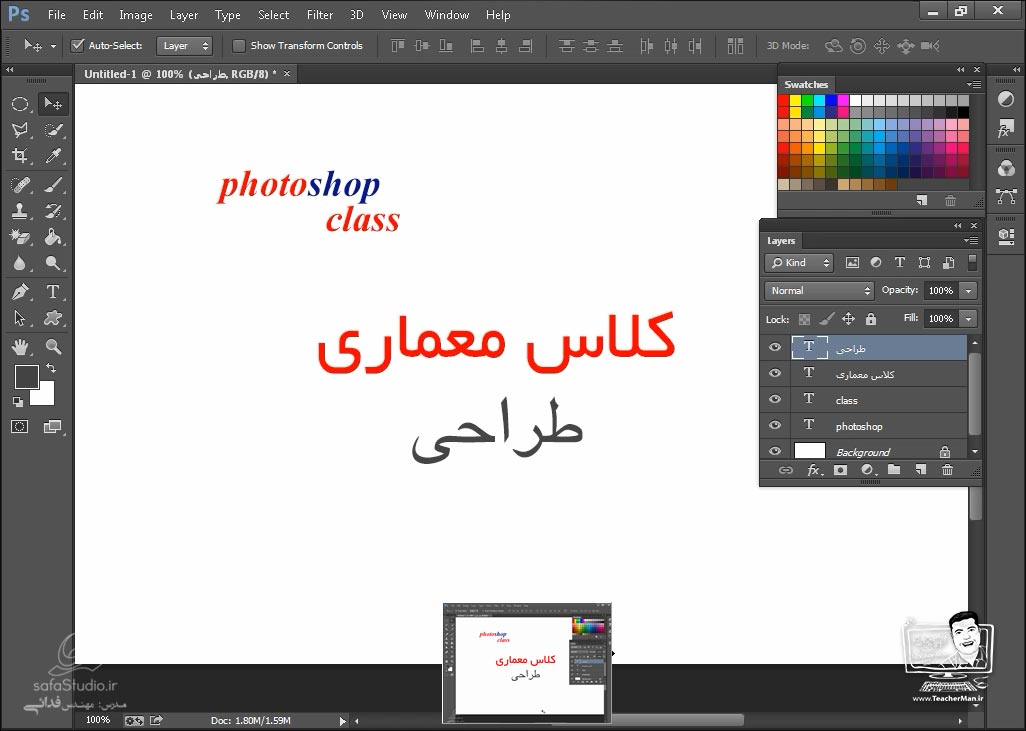The height and width of the screenshot is (731, 1026).
Task: Click the zoom percentage field 100%
Action: pyautogui.click(x=97, y=720)
